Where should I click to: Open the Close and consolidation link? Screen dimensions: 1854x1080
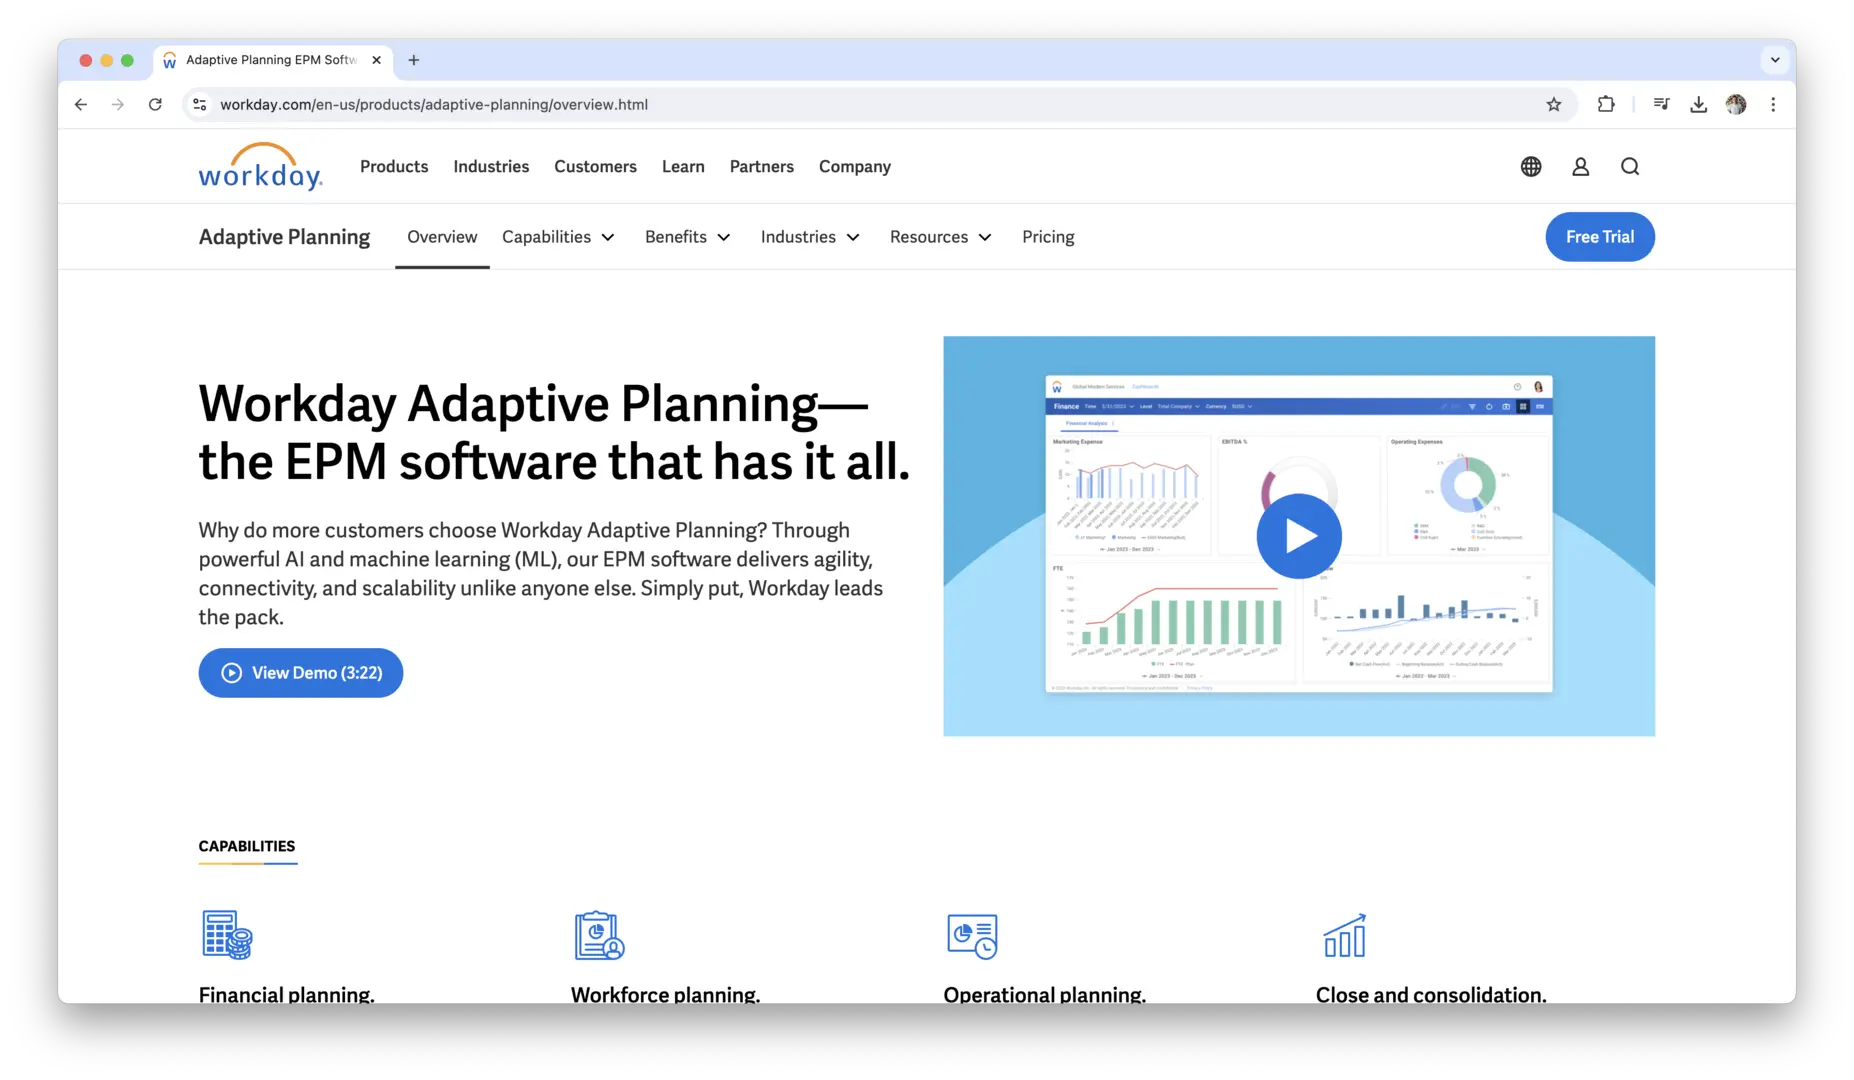point(1431,994)
